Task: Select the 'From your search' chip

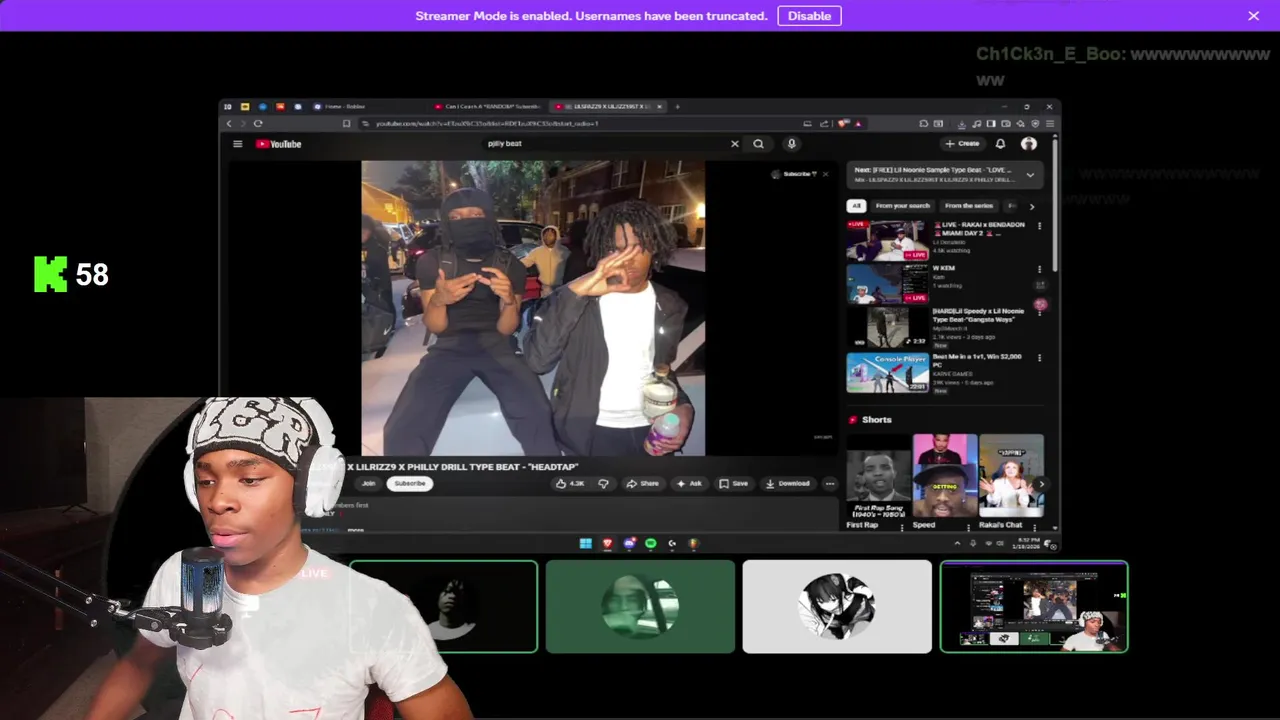Action: click(903, 206)
